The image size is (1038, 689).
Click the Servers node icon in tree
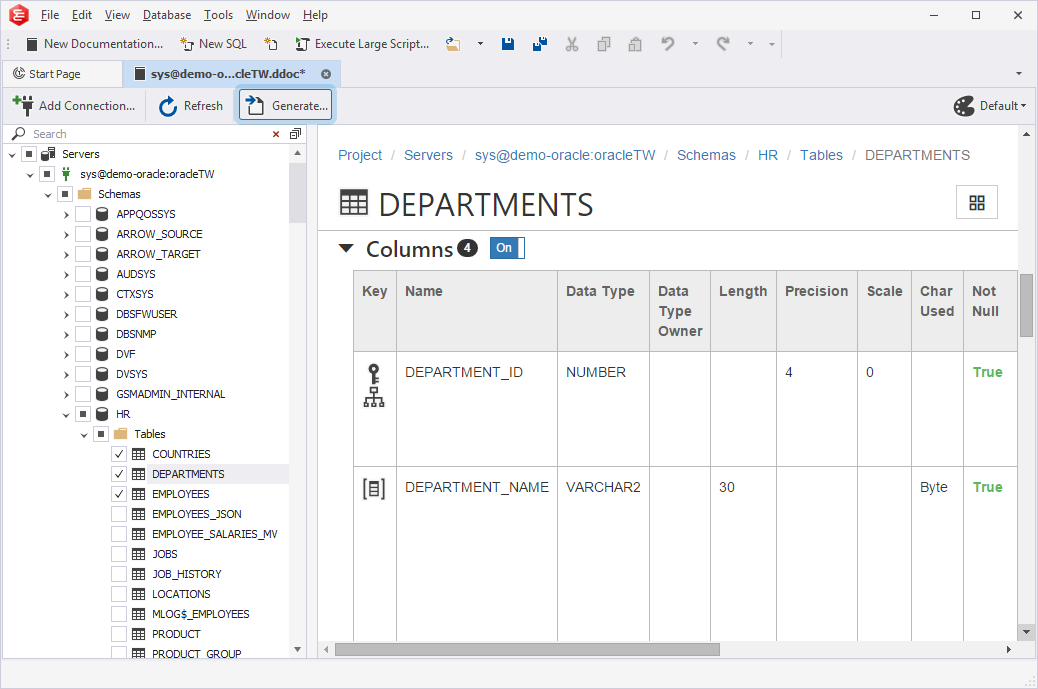point(48,154)
